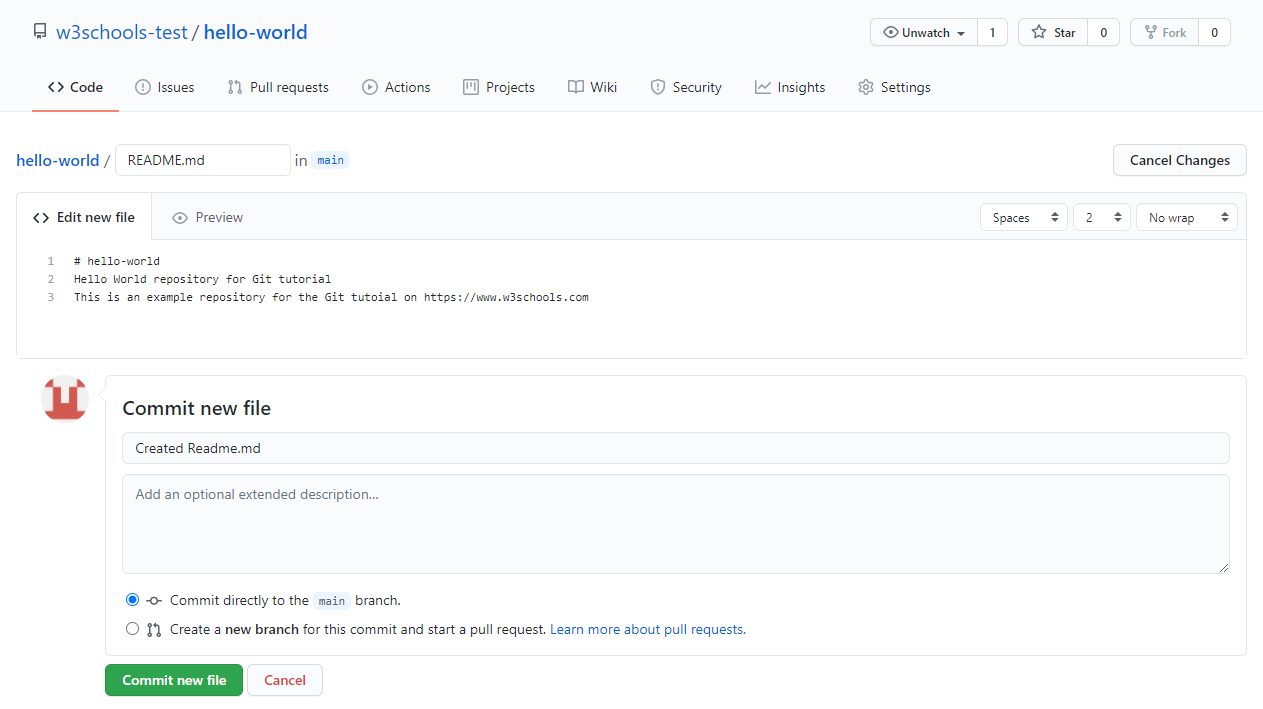Open Insights via the graph icon

pyautogui.click(x=761, y=87)
